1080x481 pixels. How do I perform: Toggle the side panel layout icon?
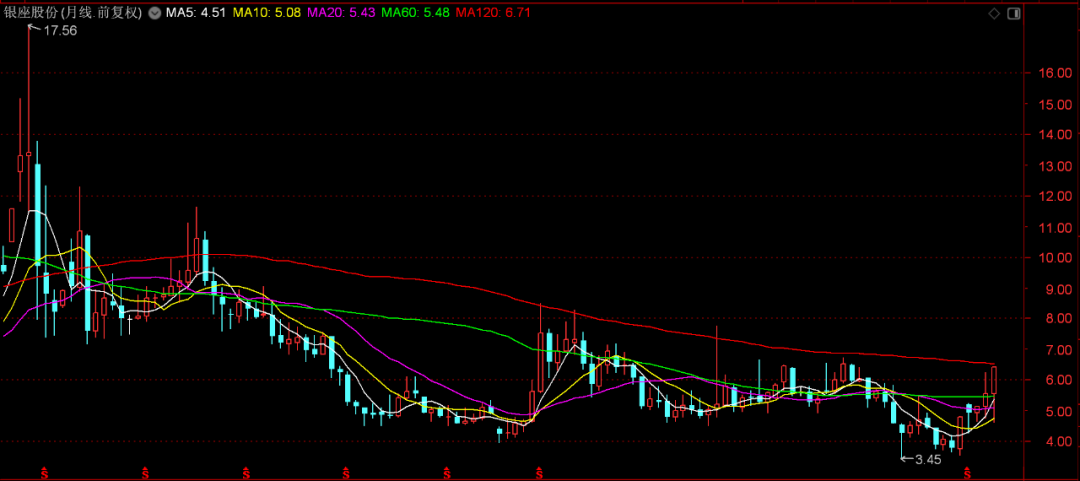tap(1013, 13)
